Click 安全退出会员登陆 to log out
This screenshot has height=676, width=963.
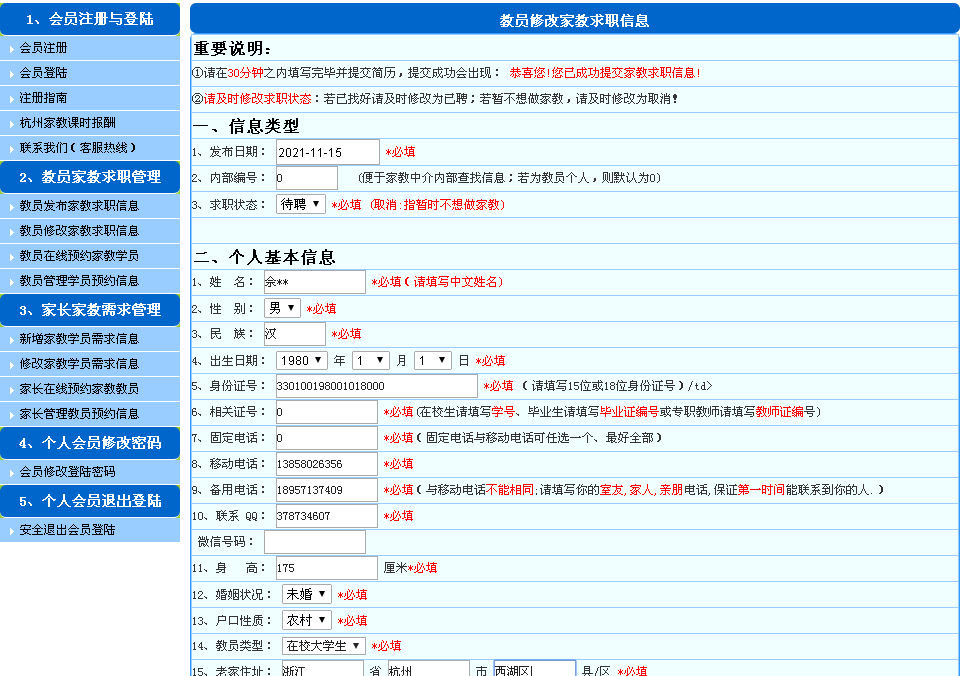coord(67,530)
